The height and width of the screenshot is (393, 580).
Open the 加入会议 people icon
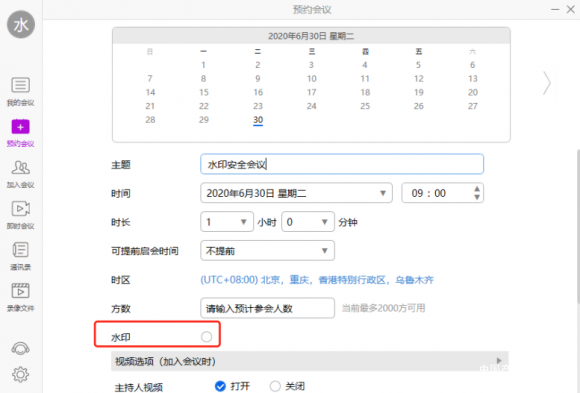(20, 168)
